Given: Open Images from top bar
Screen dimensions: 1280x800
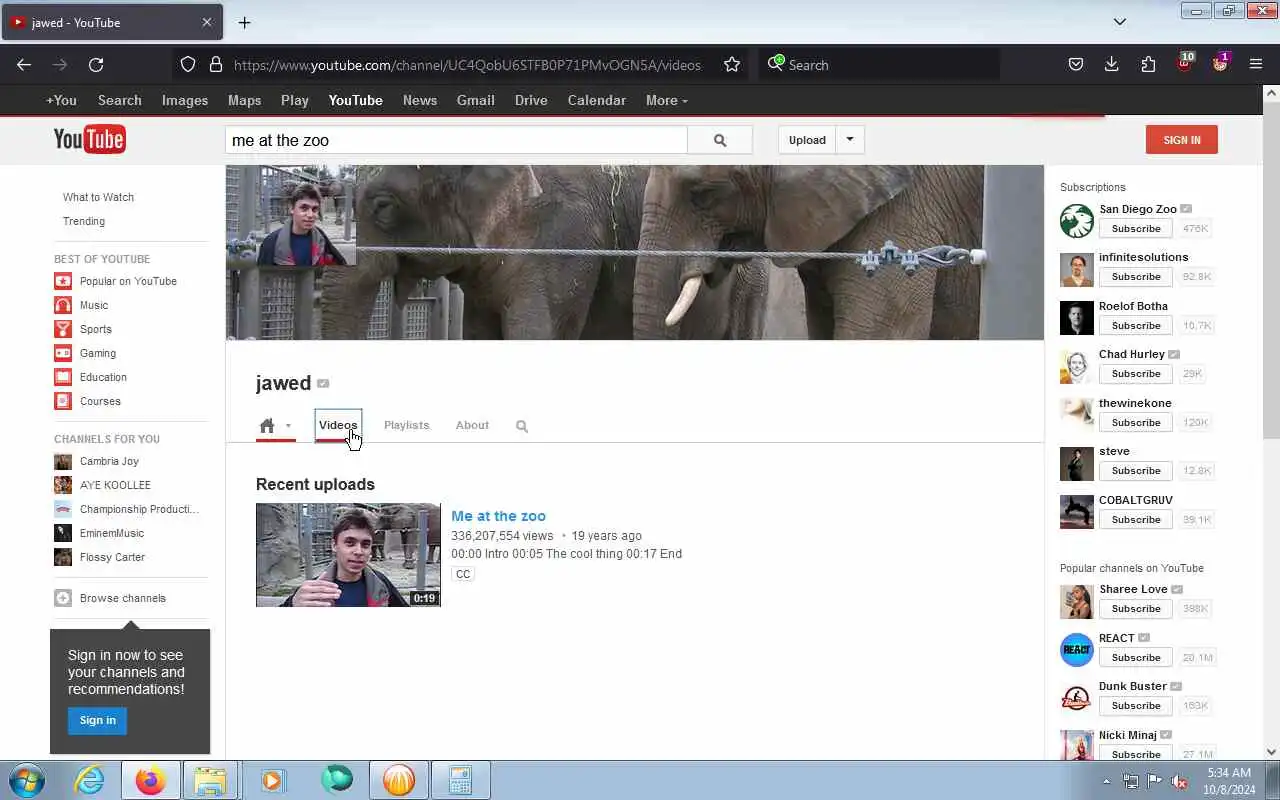Looking at the screenshot, I should (x=185, y=100).
